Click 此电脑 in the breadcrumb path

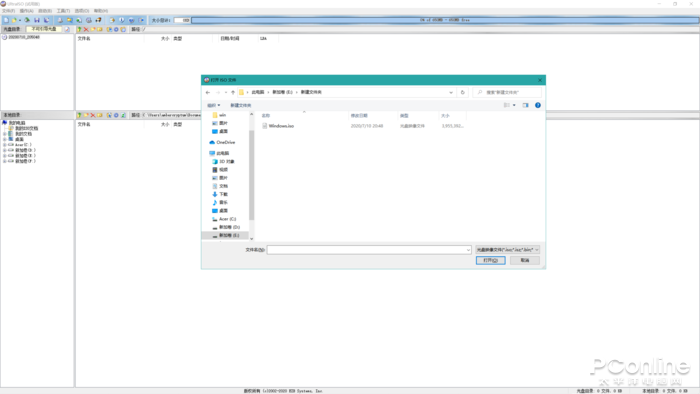[258, 92]
